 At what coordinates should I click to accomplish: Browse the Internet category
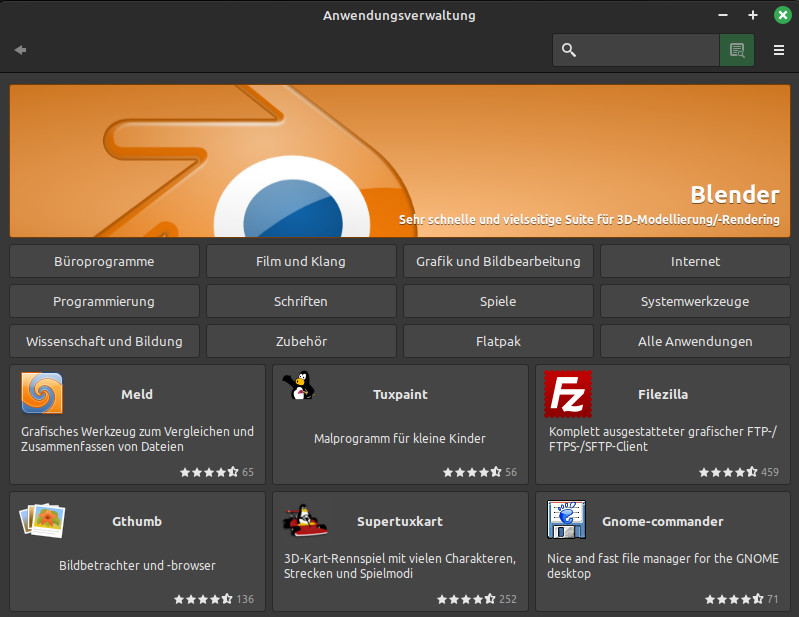(696, 261)
